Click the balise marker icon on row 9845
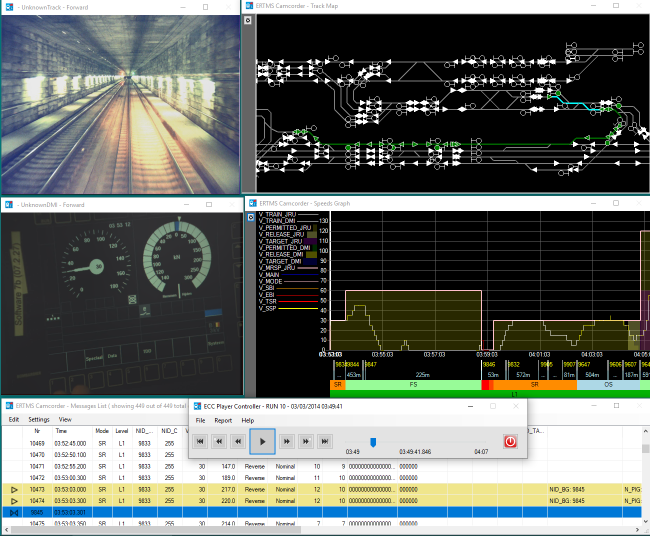This screenshot has width=650, height=536. [14, 512]
